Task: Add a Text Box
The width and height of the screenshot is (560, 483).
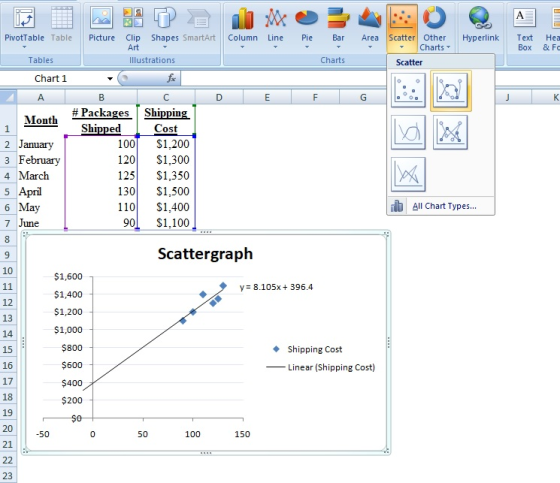Action: 524,28
